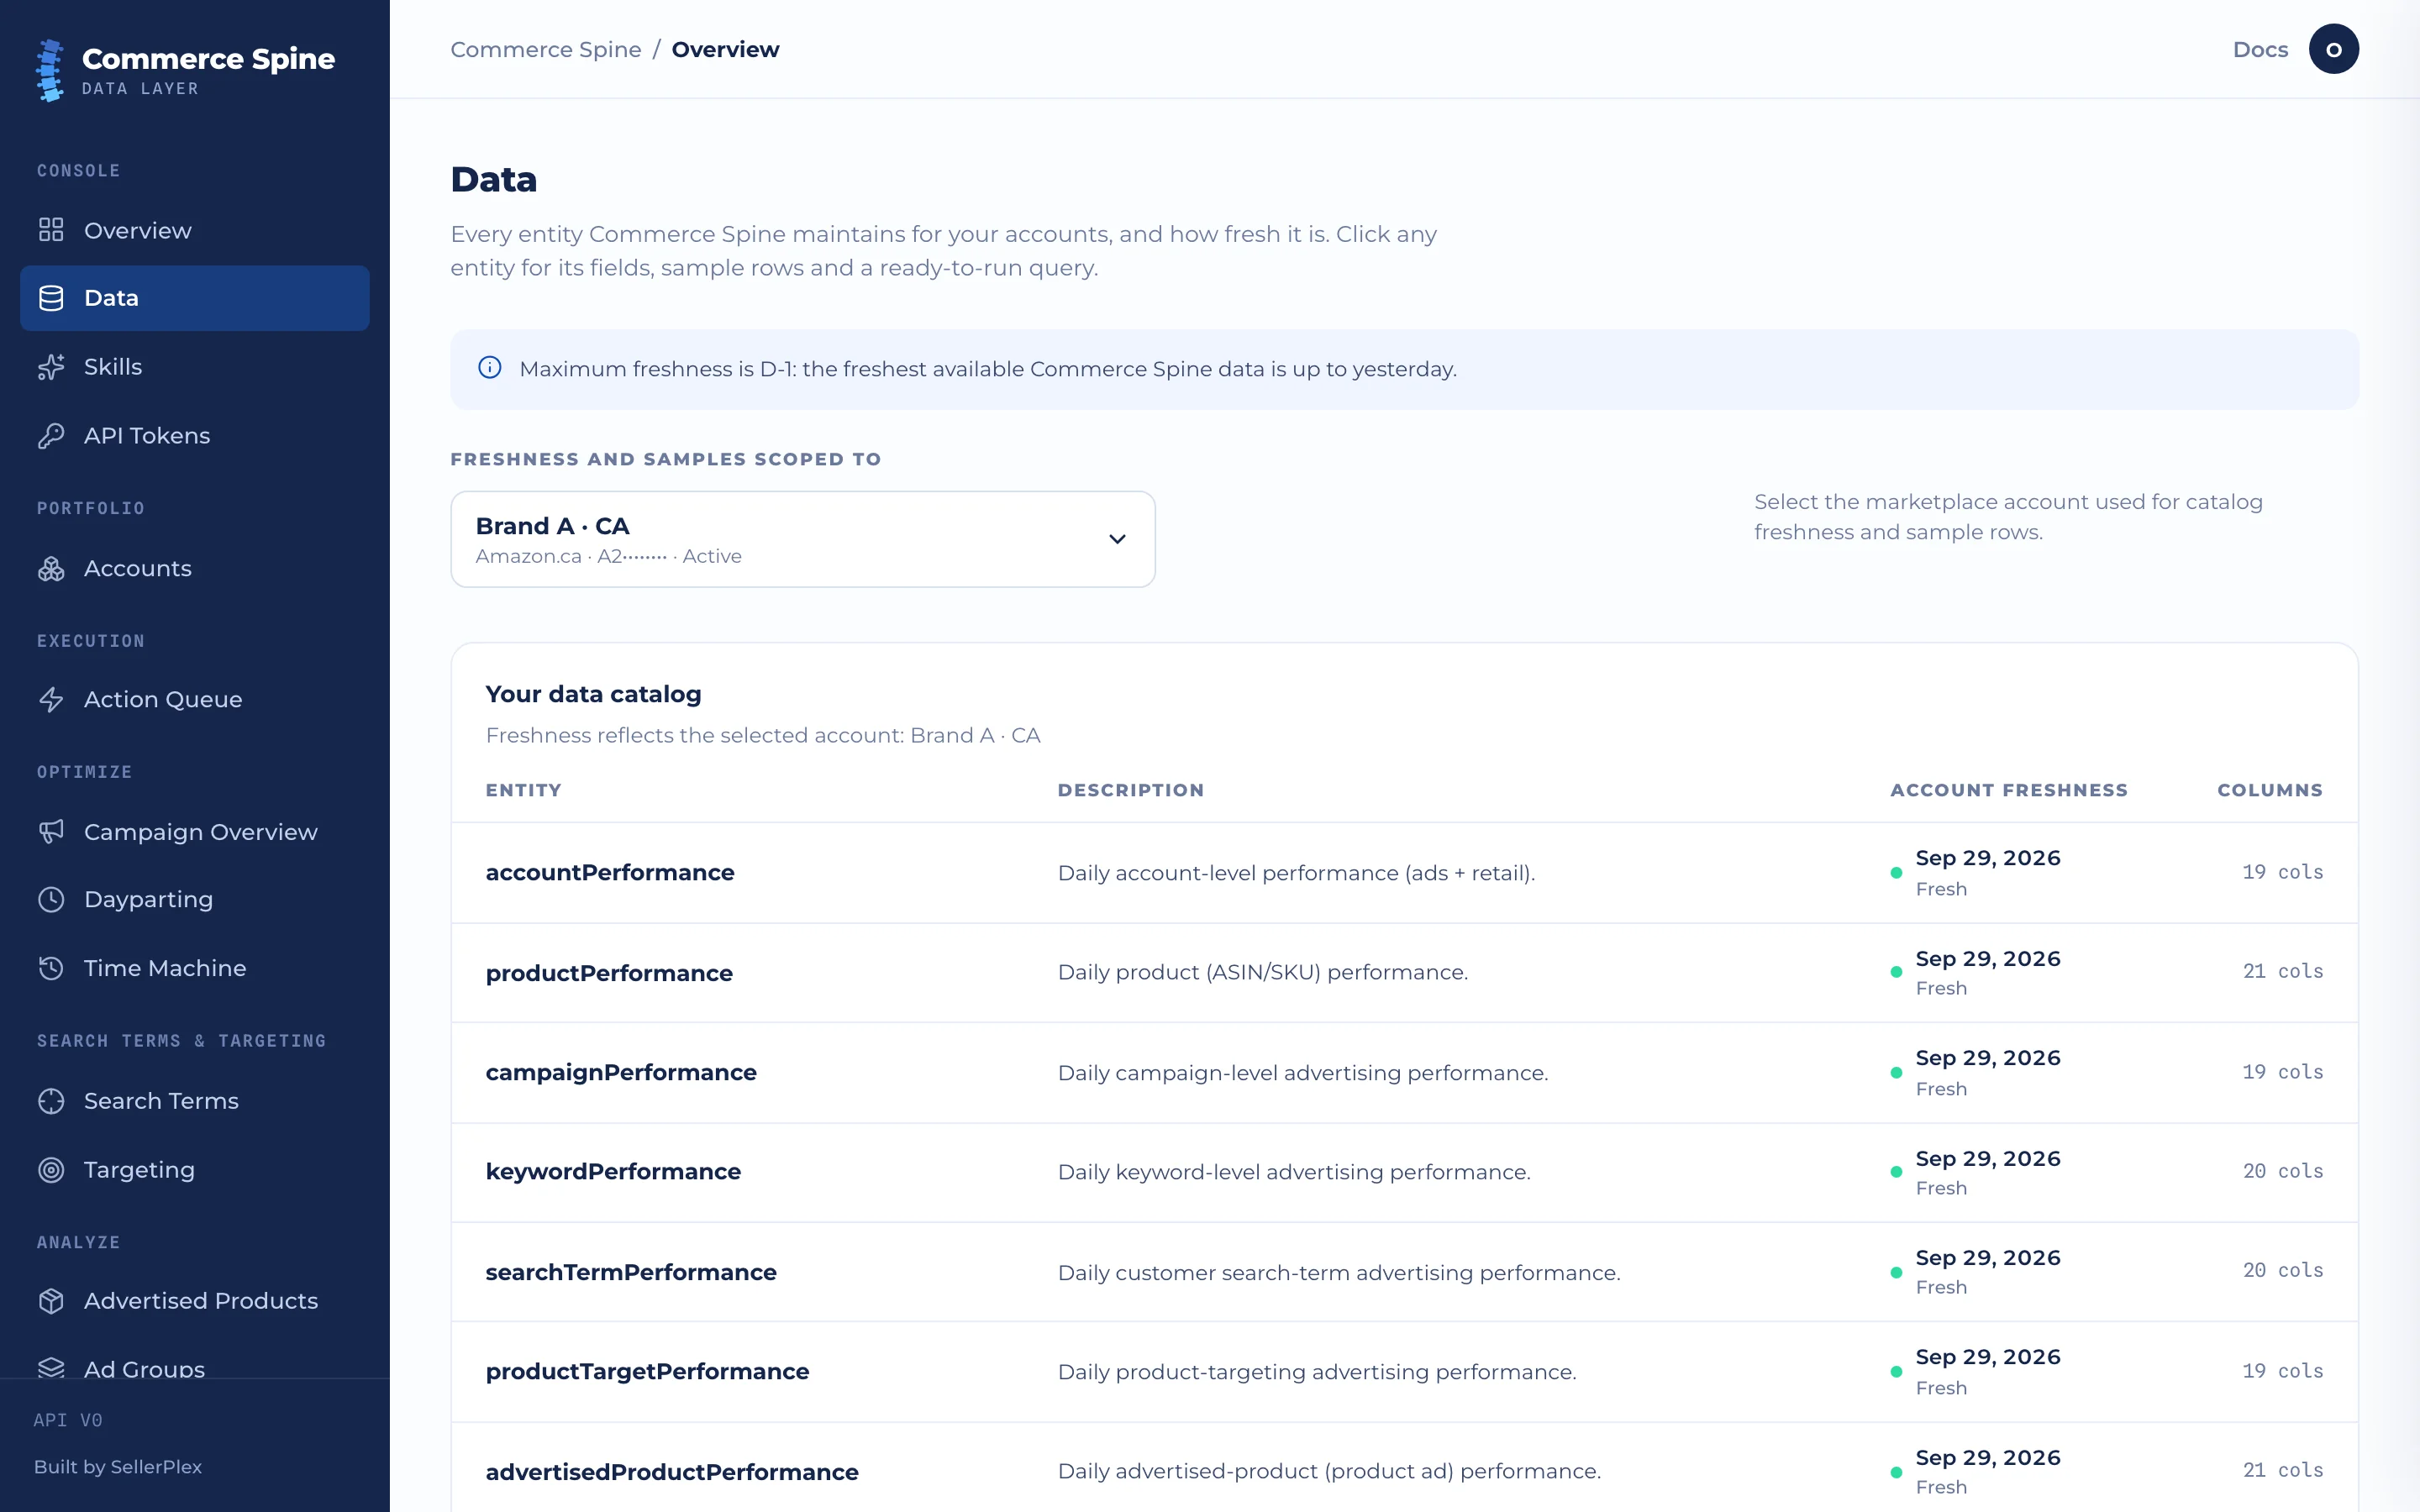
Task: Open Action Queue from sidebar
Action: click(x=195, y=699)
